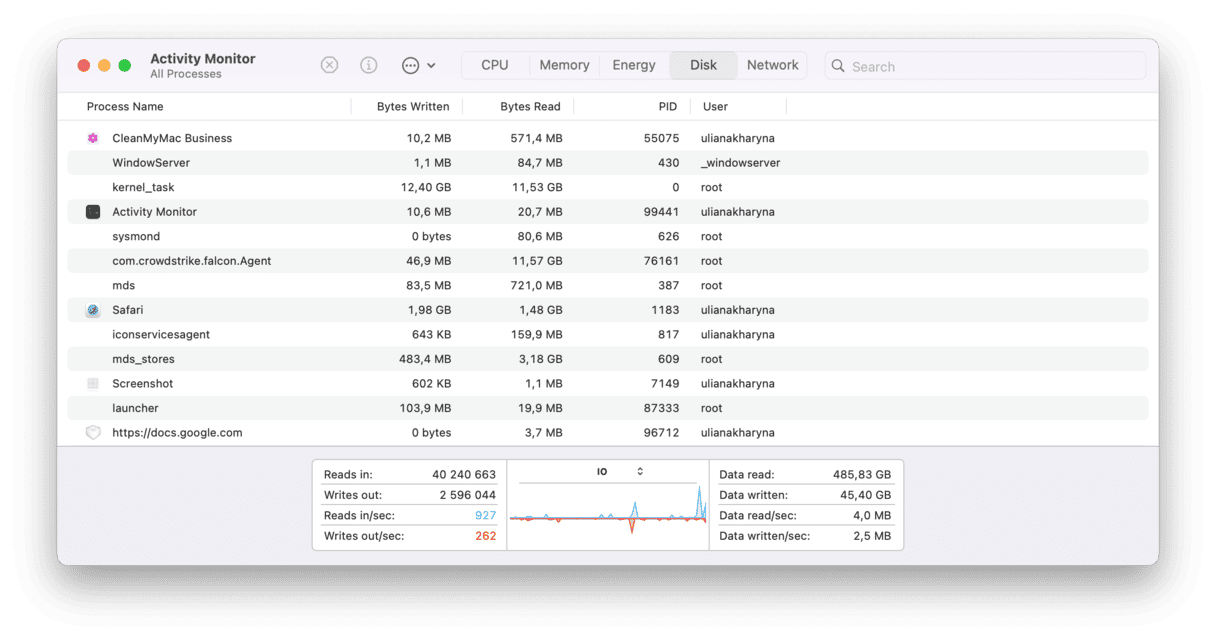The height and width of the screenshot is (641, 1216).
Task: Select the WindowServer process row
Action: 608,163
